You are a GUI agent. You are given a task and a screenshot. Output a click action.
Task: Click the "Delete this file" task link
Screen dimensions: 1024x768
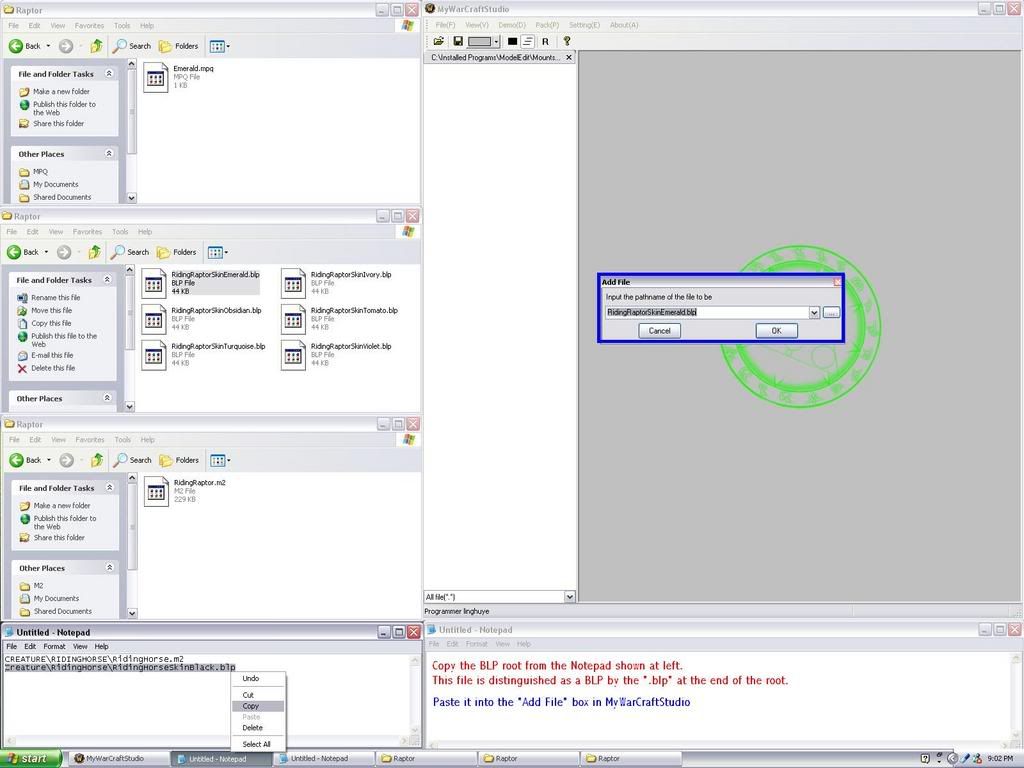pyautogui.click(x=53, y=368)
